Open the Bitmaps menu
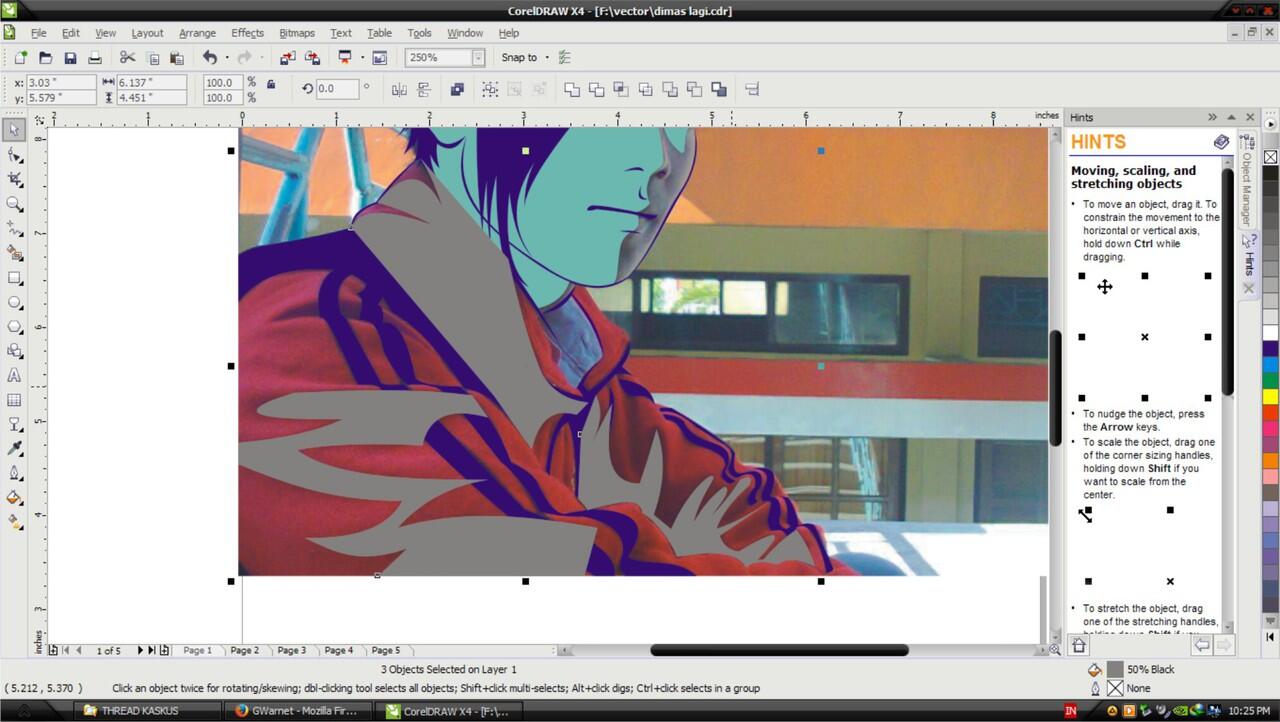This screenshot has width=1280, height=722. click(297, 33)
